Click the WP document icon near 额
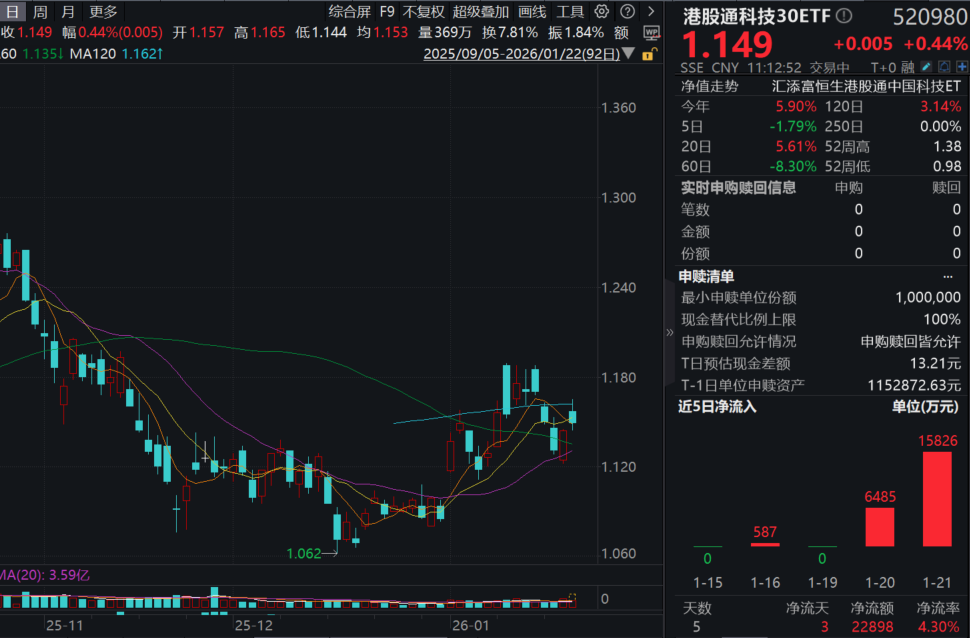The height and width of the screenshot is (638, 970). (652, 33)
